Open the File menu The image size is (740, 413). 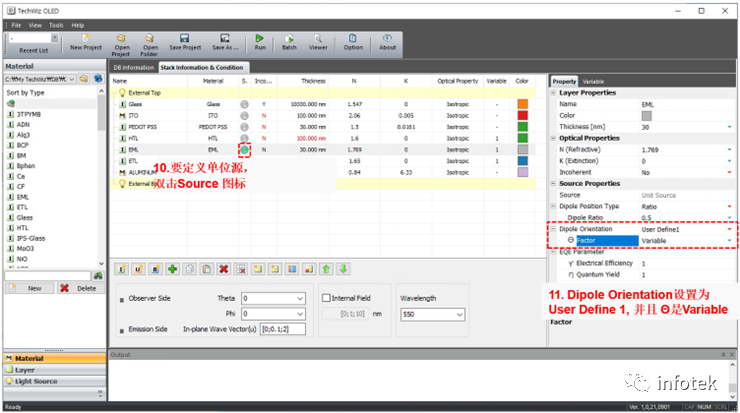(x=16, y=25)
